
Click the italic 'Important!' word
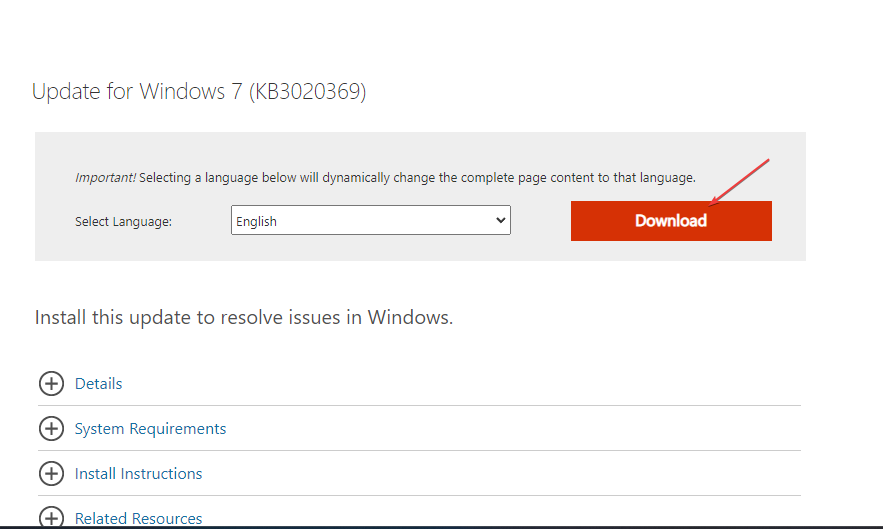pos(105,178)
